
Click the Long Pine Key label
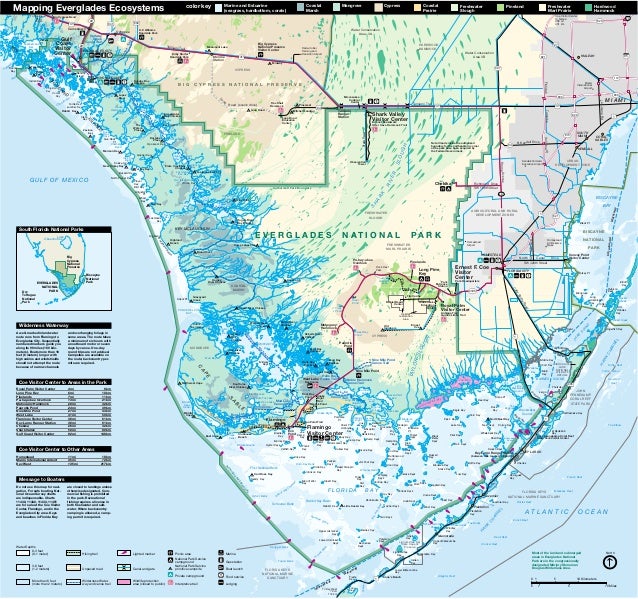click(429, 271)
